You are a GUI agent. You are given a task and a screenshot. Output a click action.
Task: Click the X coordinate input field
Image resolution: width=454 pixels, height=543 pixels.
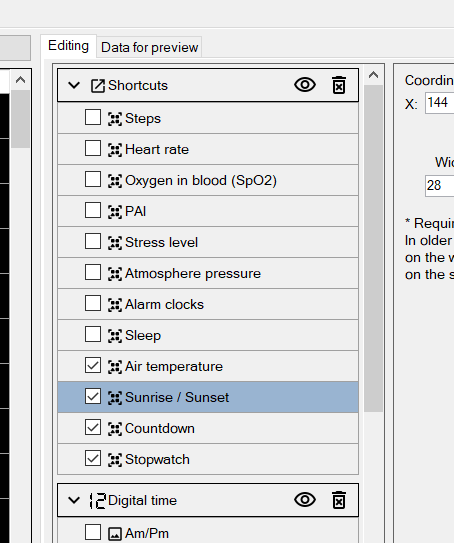click(x=440, y=103)
